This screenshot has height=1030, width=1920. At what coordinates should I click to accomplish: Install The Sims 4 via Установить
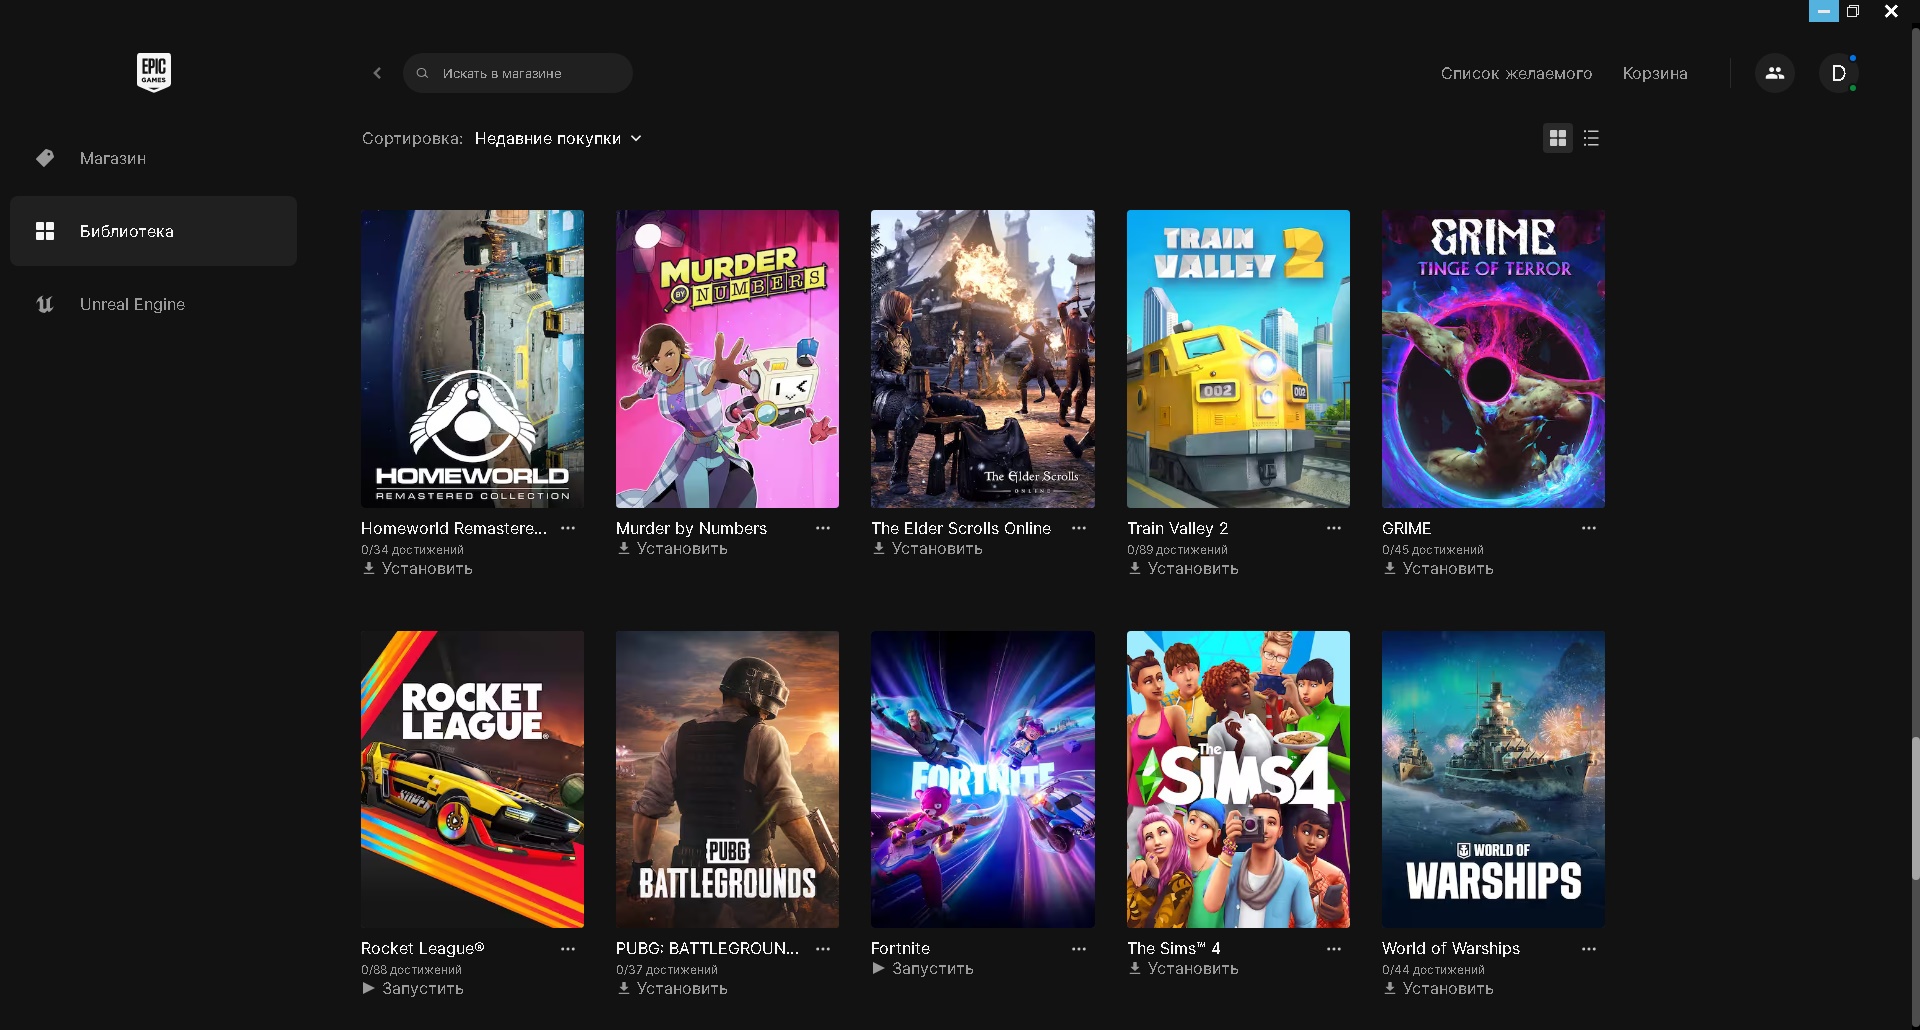tap(1183, 969)
